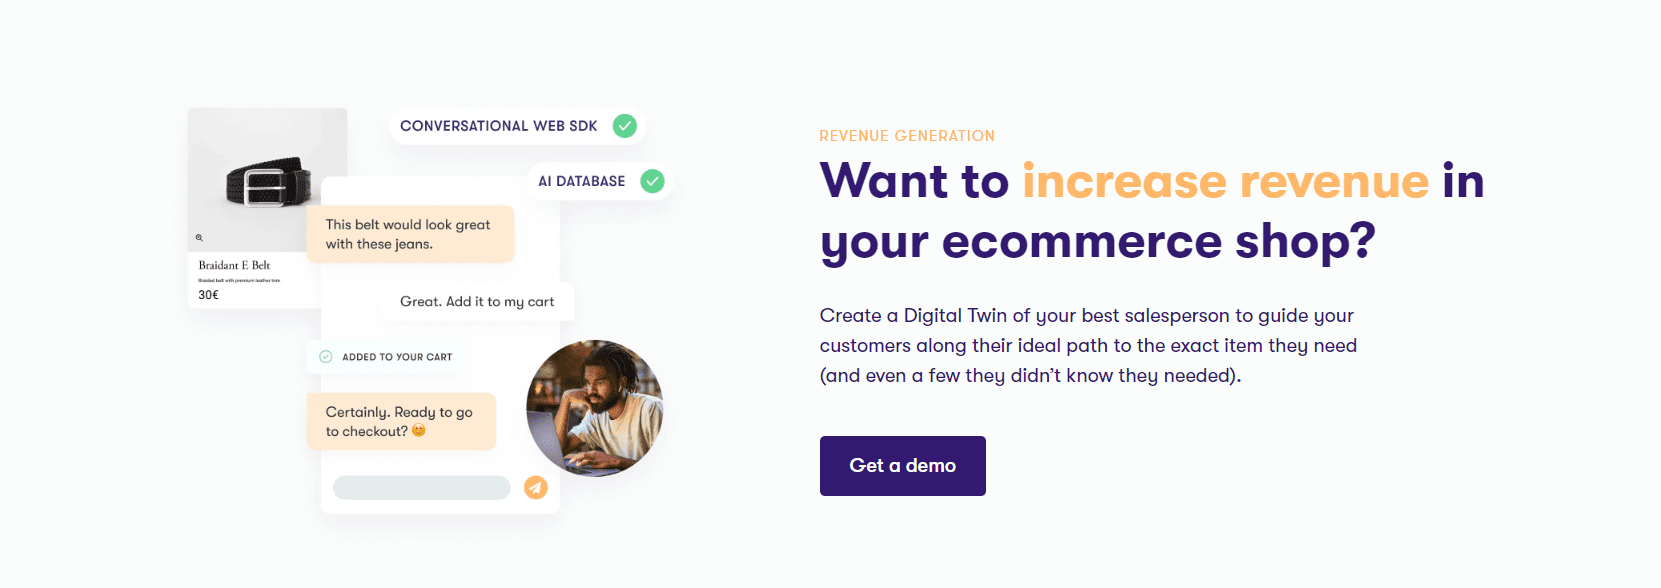Select the Revenue Generation section label
Screen dimensions: 1661x588
point(906,135)
